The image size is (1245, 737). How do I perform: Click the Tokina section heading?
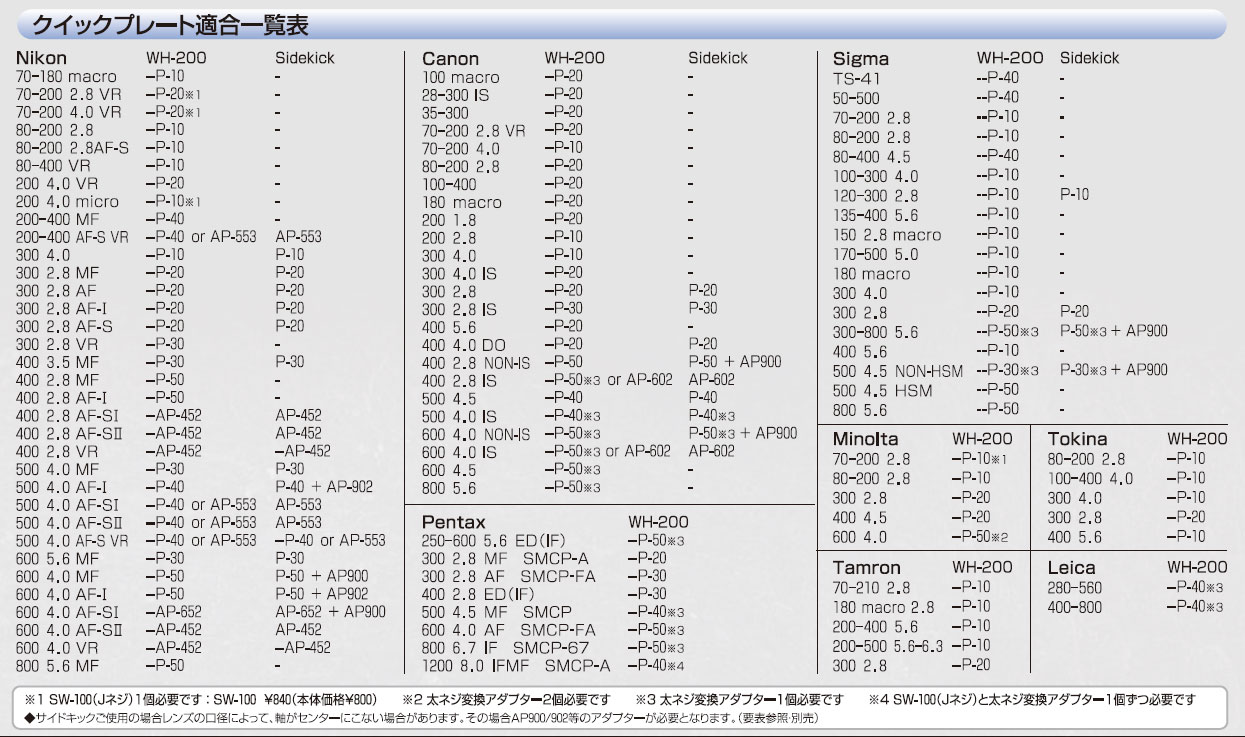(1077, 439)
